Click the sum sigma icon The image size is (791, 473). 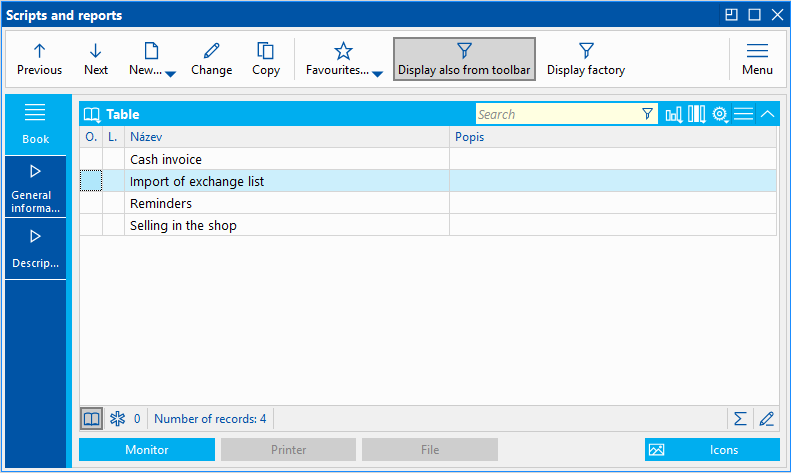(740, 419)
